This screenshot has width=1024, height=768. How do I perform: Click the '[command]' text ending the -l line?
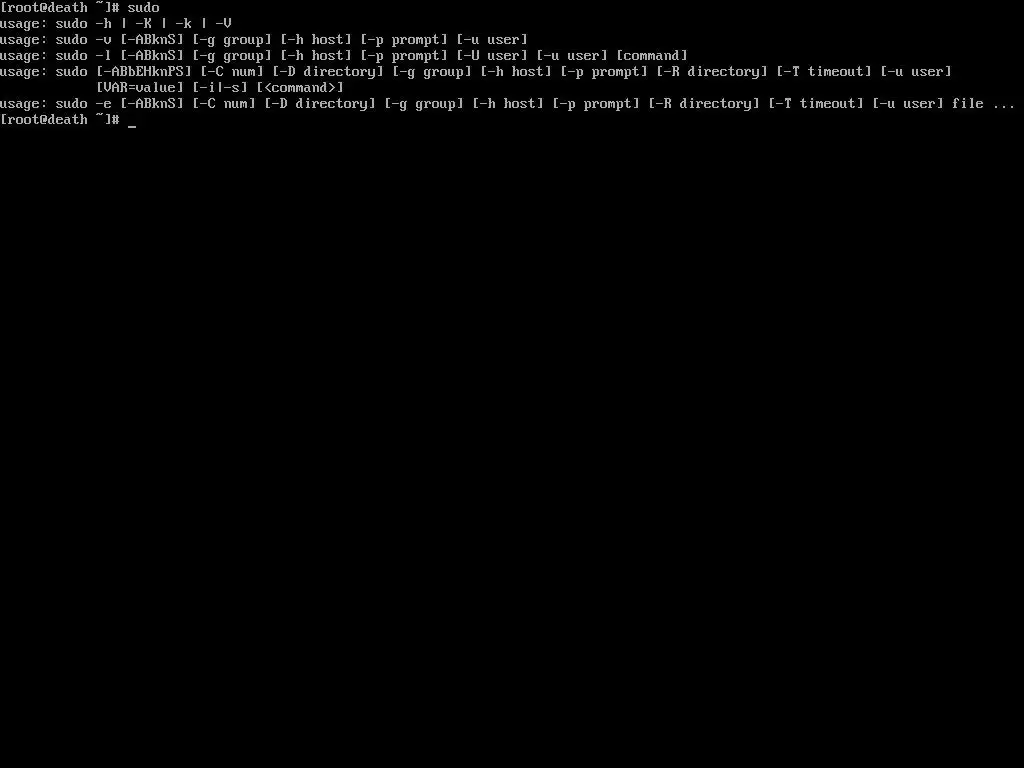(x=652, y=56)
